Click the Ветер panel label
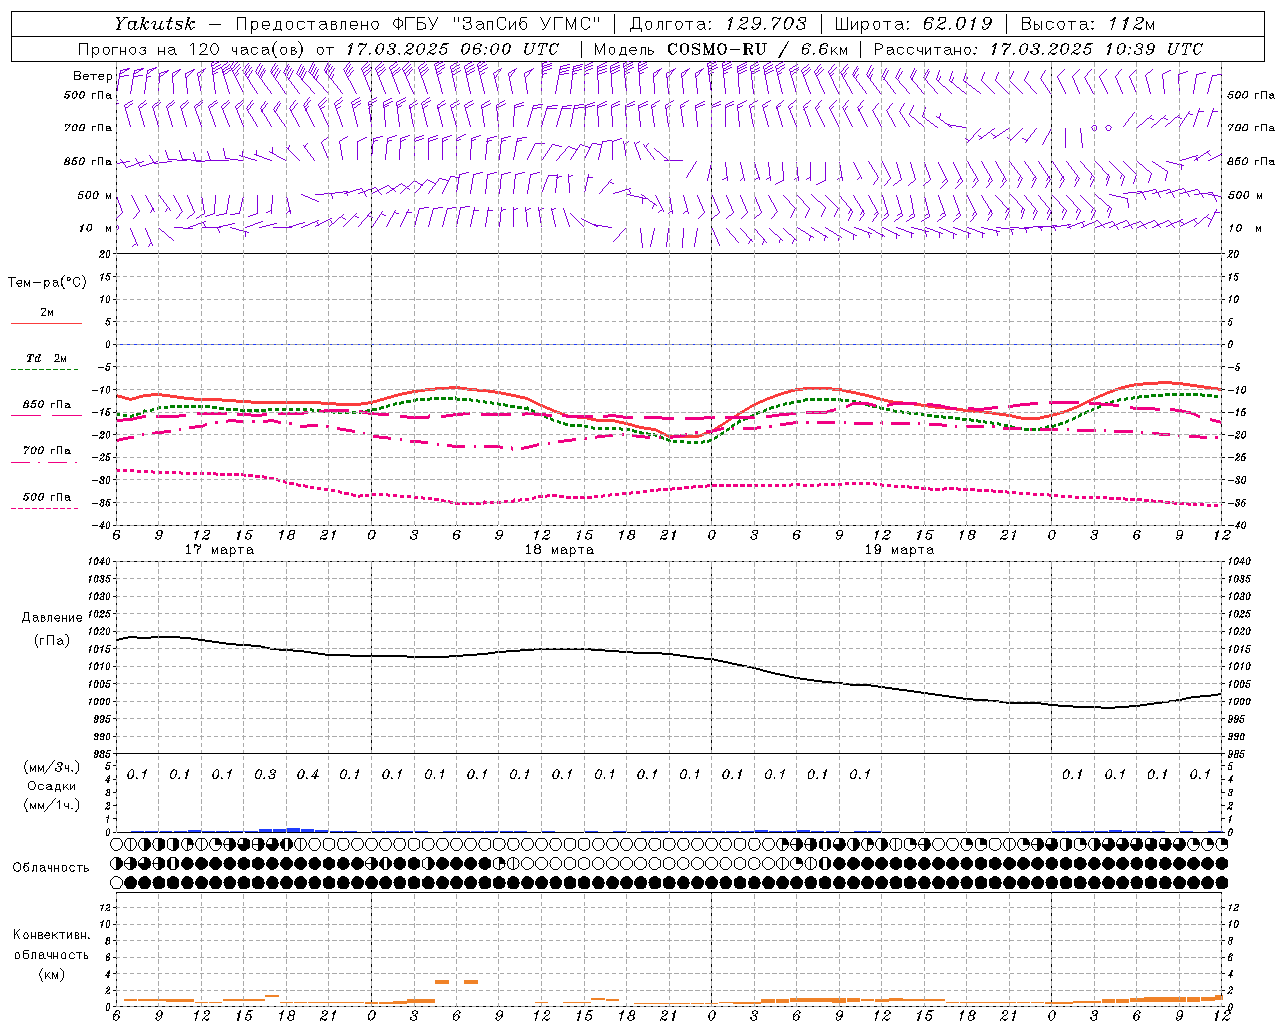The height and width of the screenshot is (1024, 1280). 92,76
